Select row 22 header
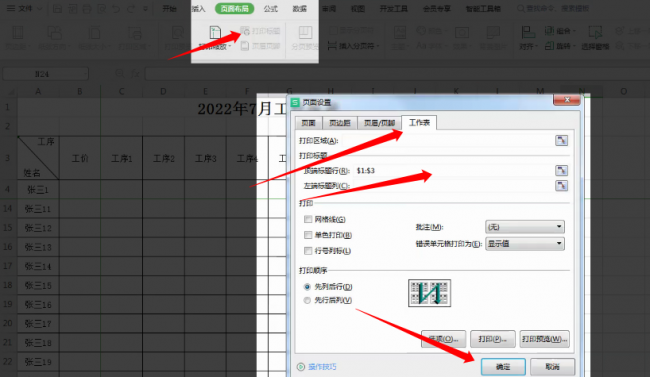The width and height of the screenshot is (650, 377). (8, 362)
